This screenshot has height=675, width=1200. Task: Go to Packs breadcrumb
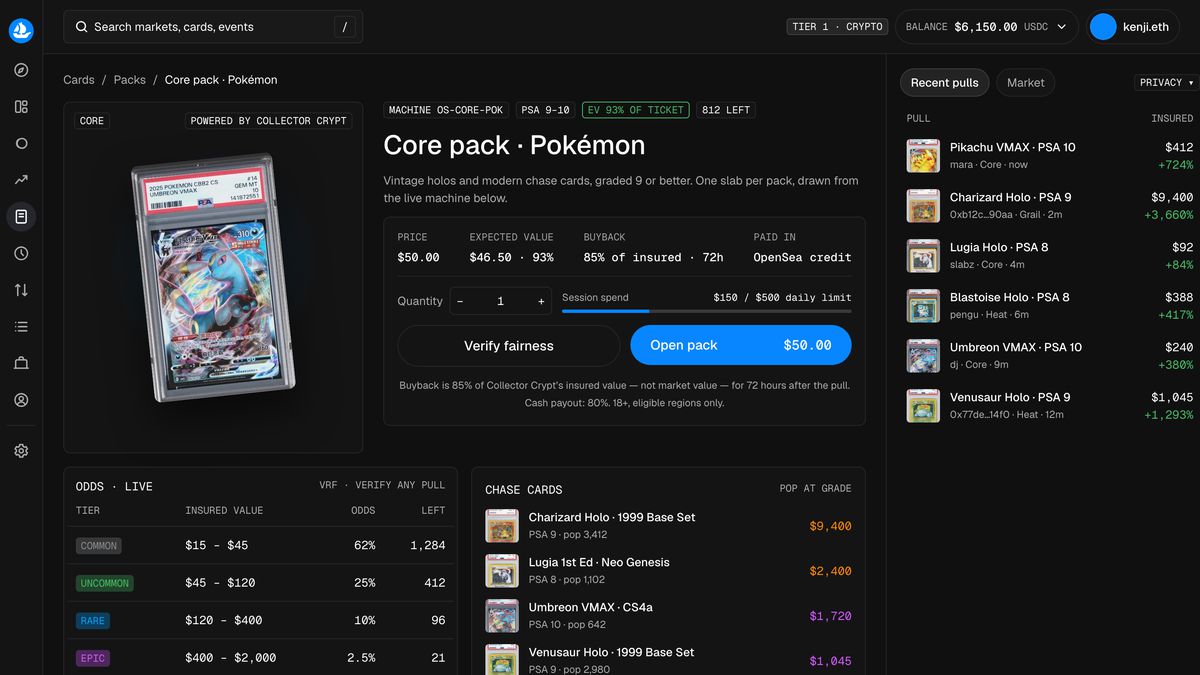[x=130, y=80]
